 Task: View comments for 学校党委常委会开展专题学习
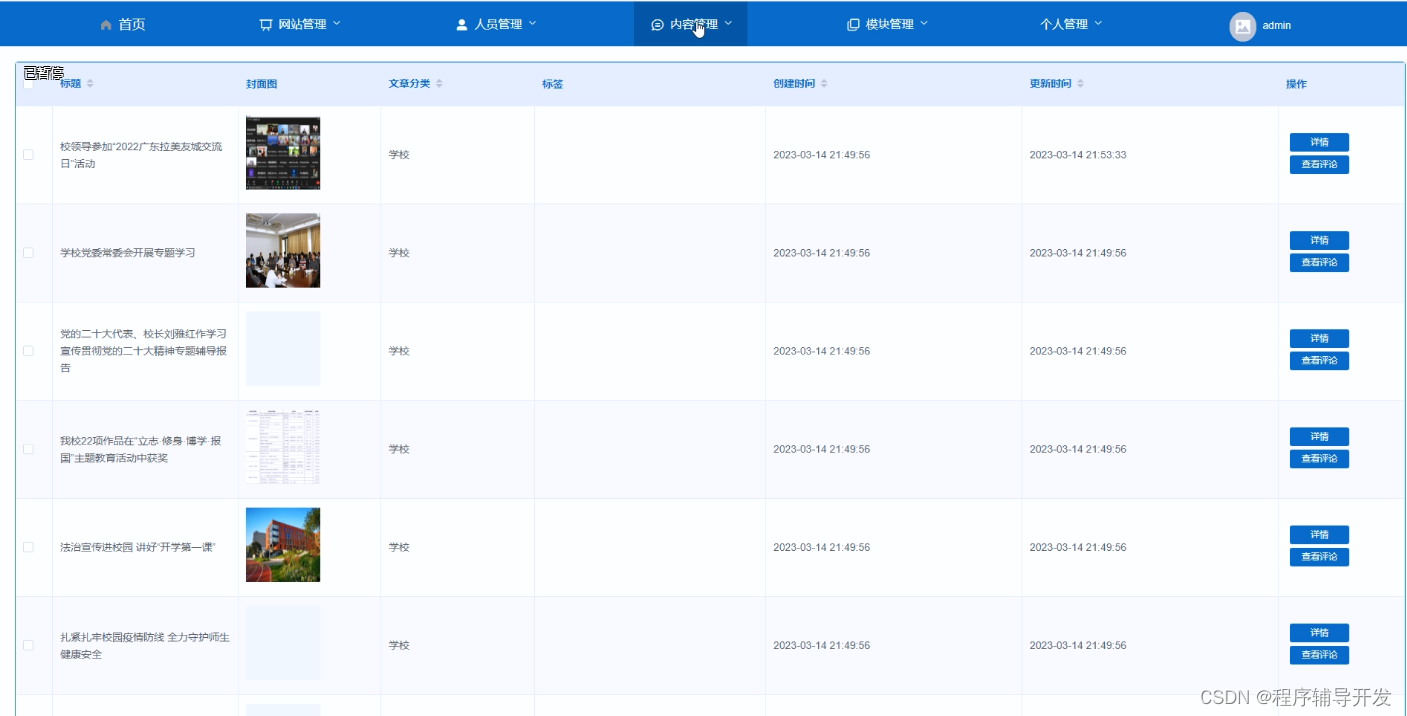coord(1319,262)
